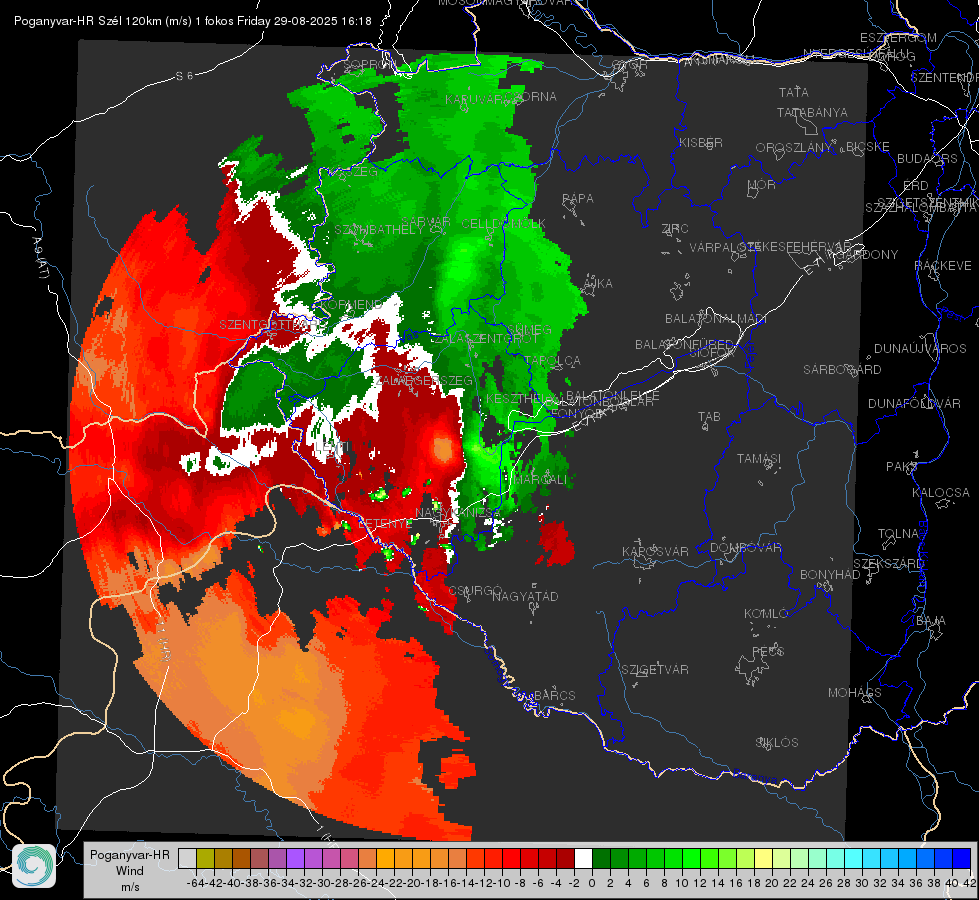Click the LETENYE label

coord(386,523)
